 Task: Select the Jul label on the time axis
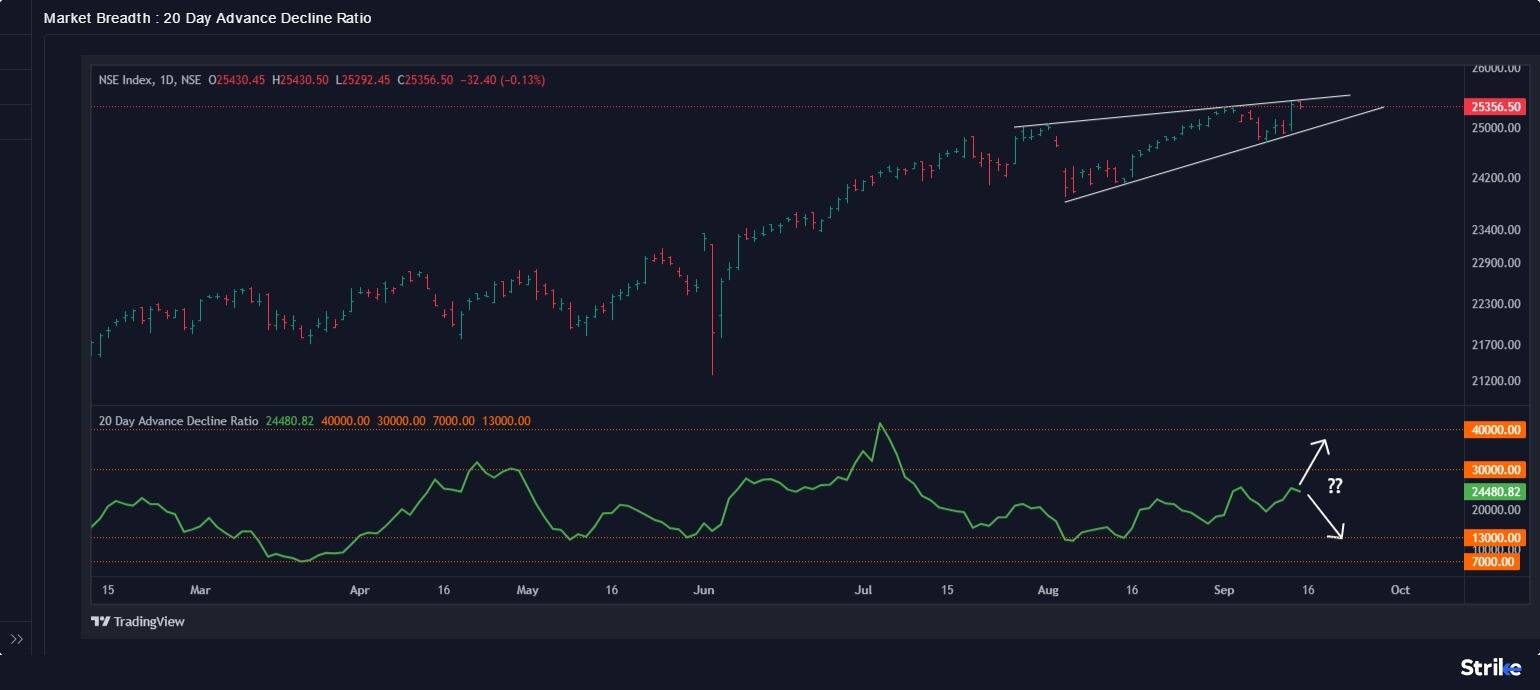coord(864,590)
